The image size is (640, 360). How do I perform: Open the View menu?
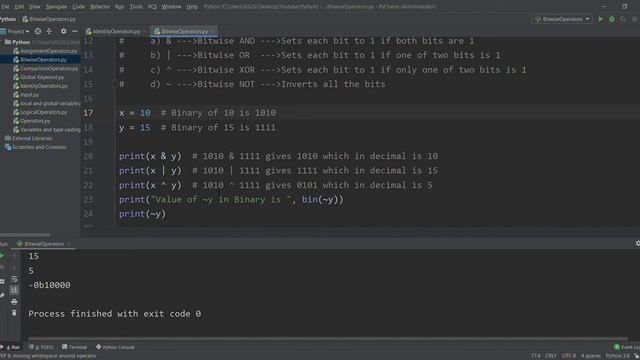tap(34, 7)
